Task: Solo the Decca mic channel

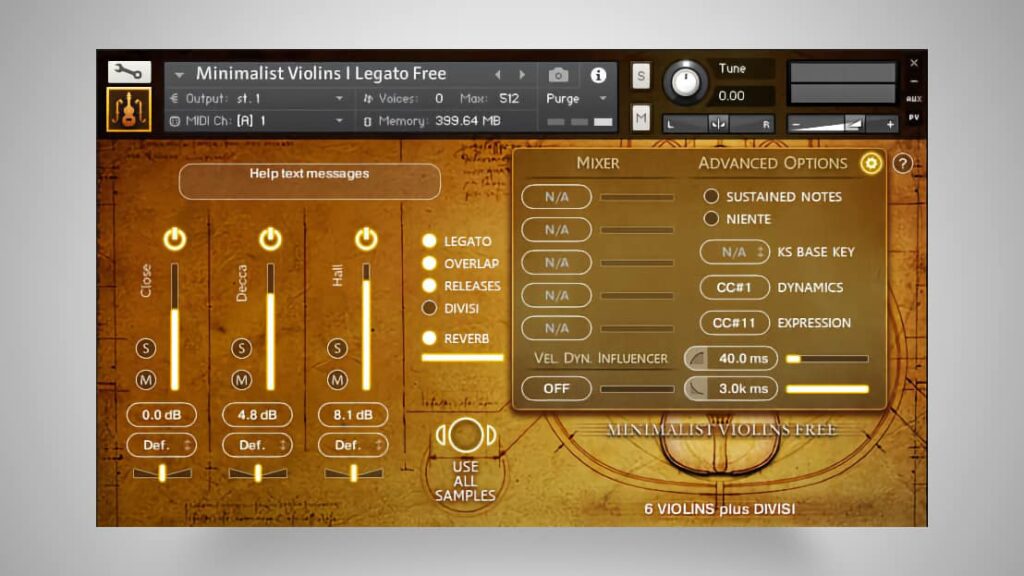Action: (241, 348)
